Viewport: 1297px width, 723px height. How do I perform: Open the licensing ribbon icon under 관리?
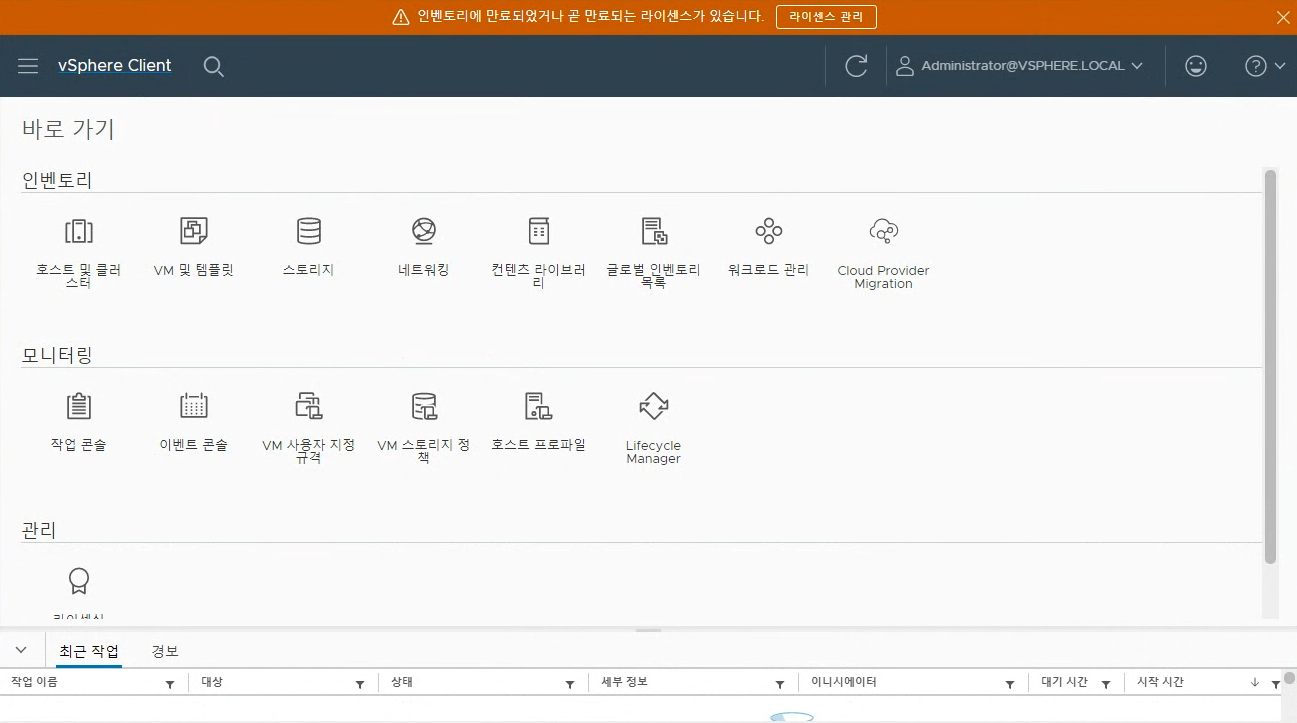point(79,581)
